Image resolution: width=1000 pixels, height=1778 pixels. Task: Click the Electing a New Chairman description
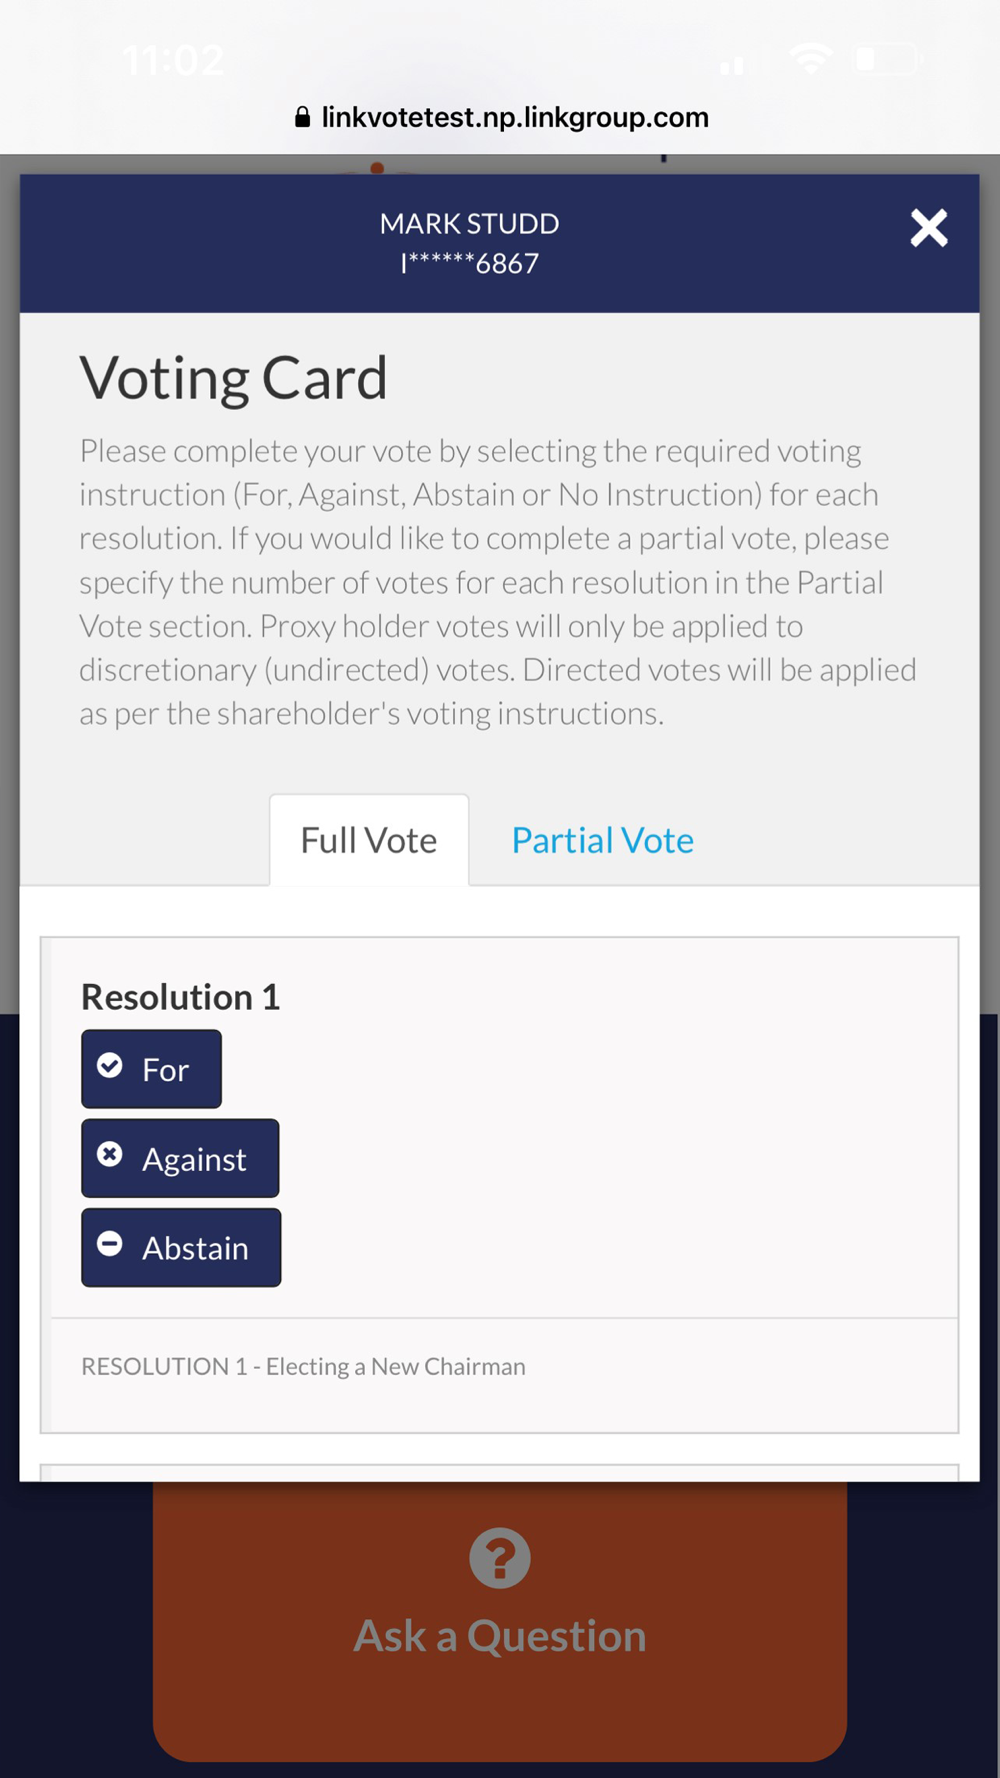click(x=303, y=1366)
